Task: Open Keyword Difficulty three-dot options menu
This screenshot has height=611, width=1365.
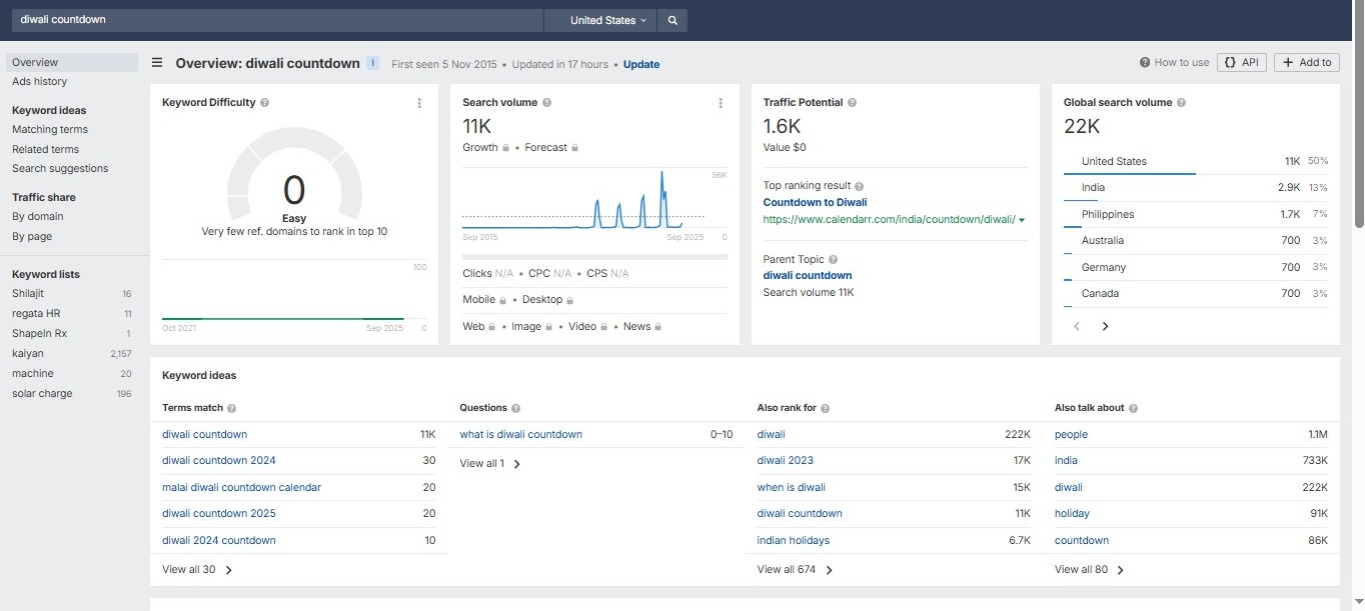Action: click(x=419, y=103)
